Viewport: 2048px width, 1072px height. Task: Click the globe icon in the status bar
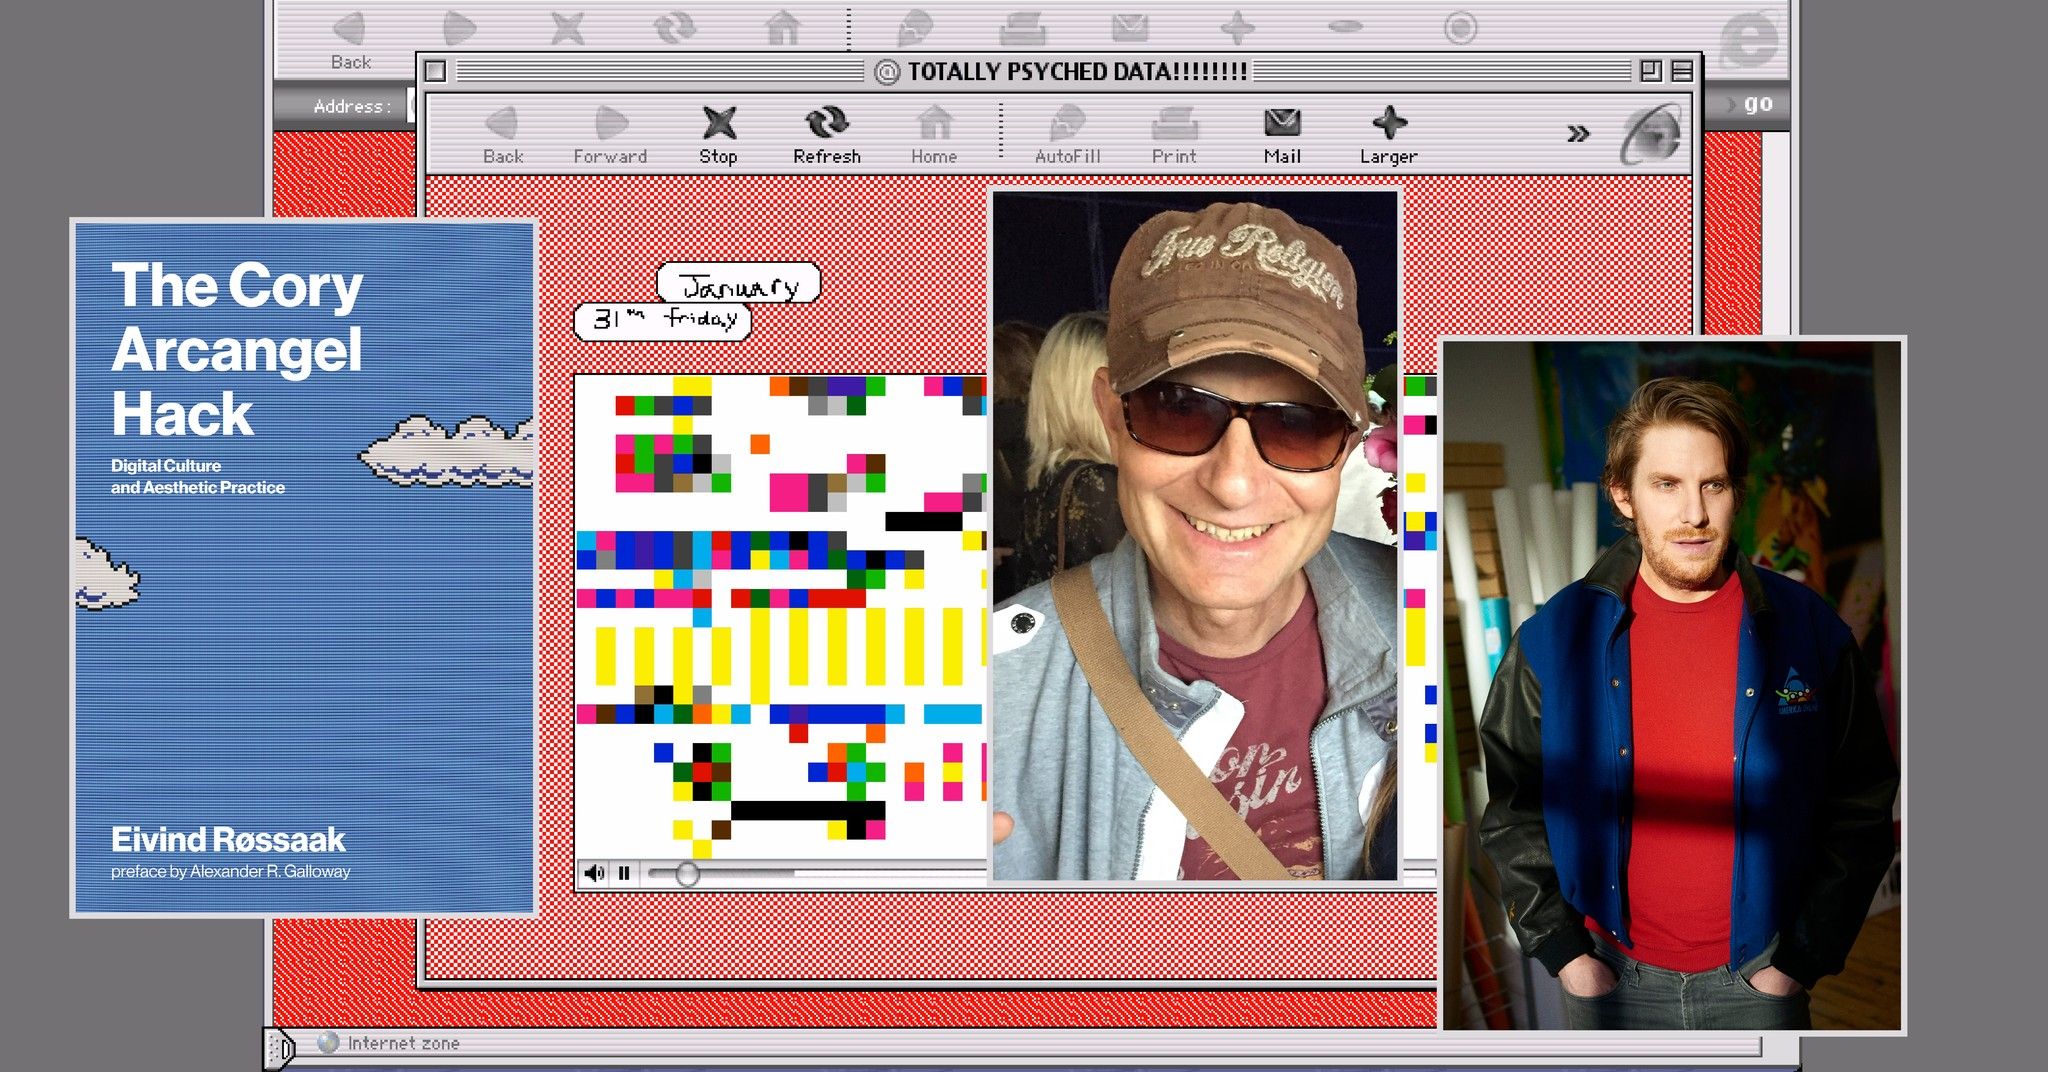coord(328,1043)
